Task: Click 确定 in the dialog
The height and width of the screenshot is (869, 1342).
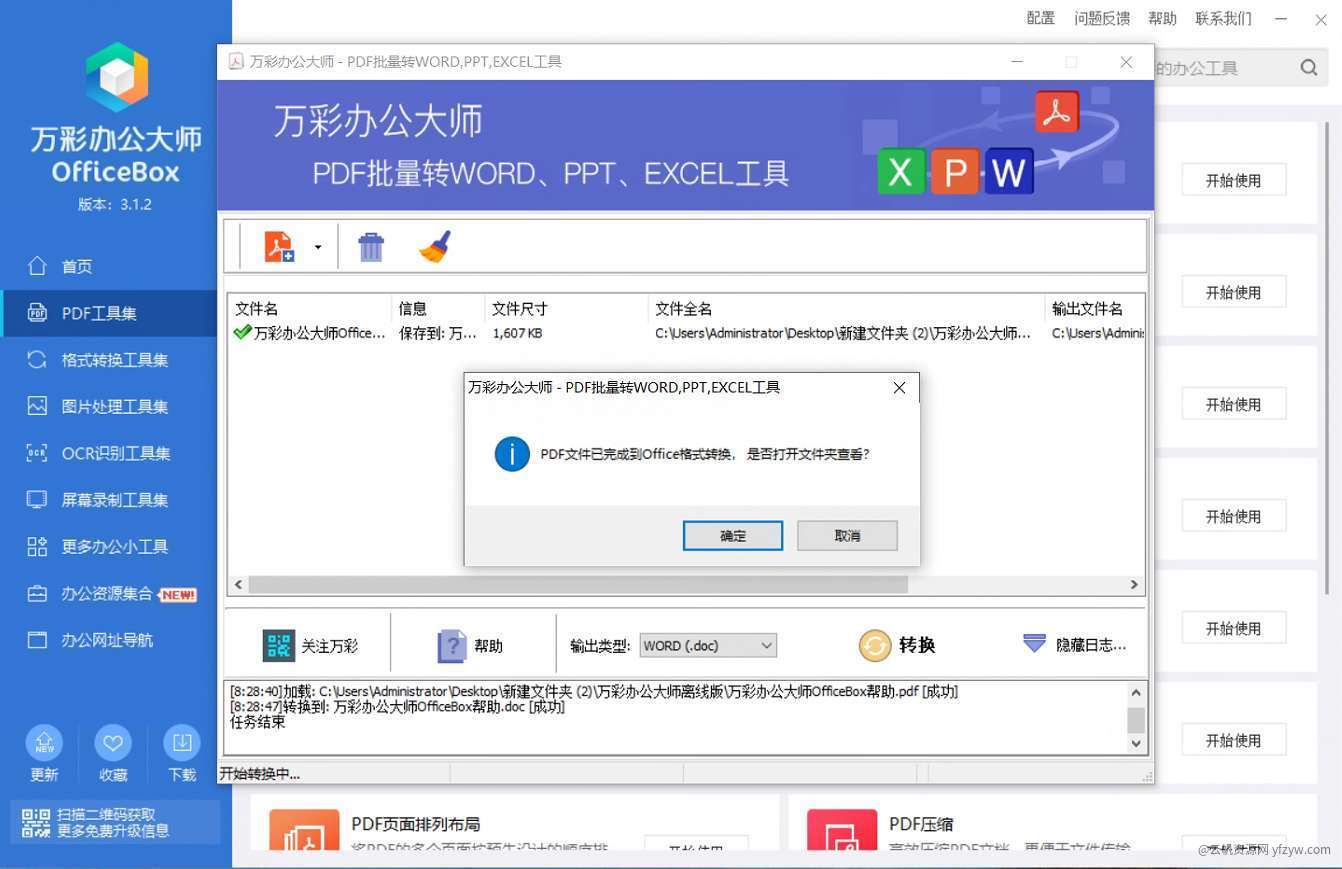Action: click(733, 536)
